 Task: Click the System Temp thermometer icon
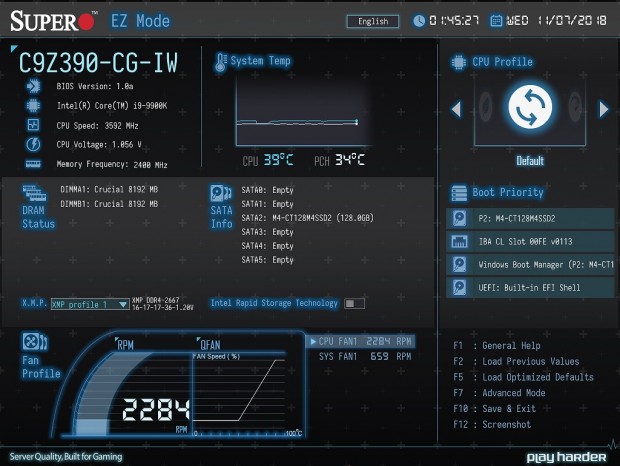[x=221, y=62]
